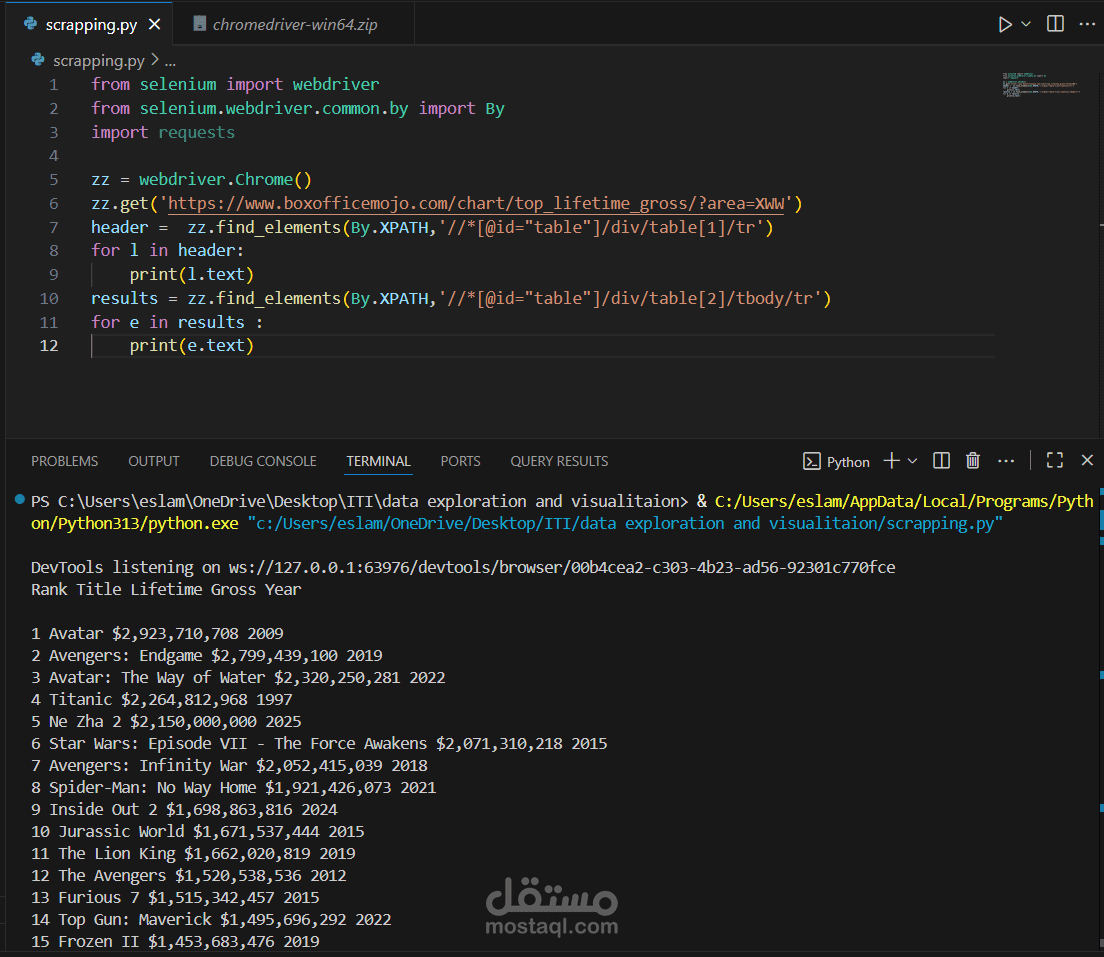Create a new terminal with plus icon

[x=891, y=461]
